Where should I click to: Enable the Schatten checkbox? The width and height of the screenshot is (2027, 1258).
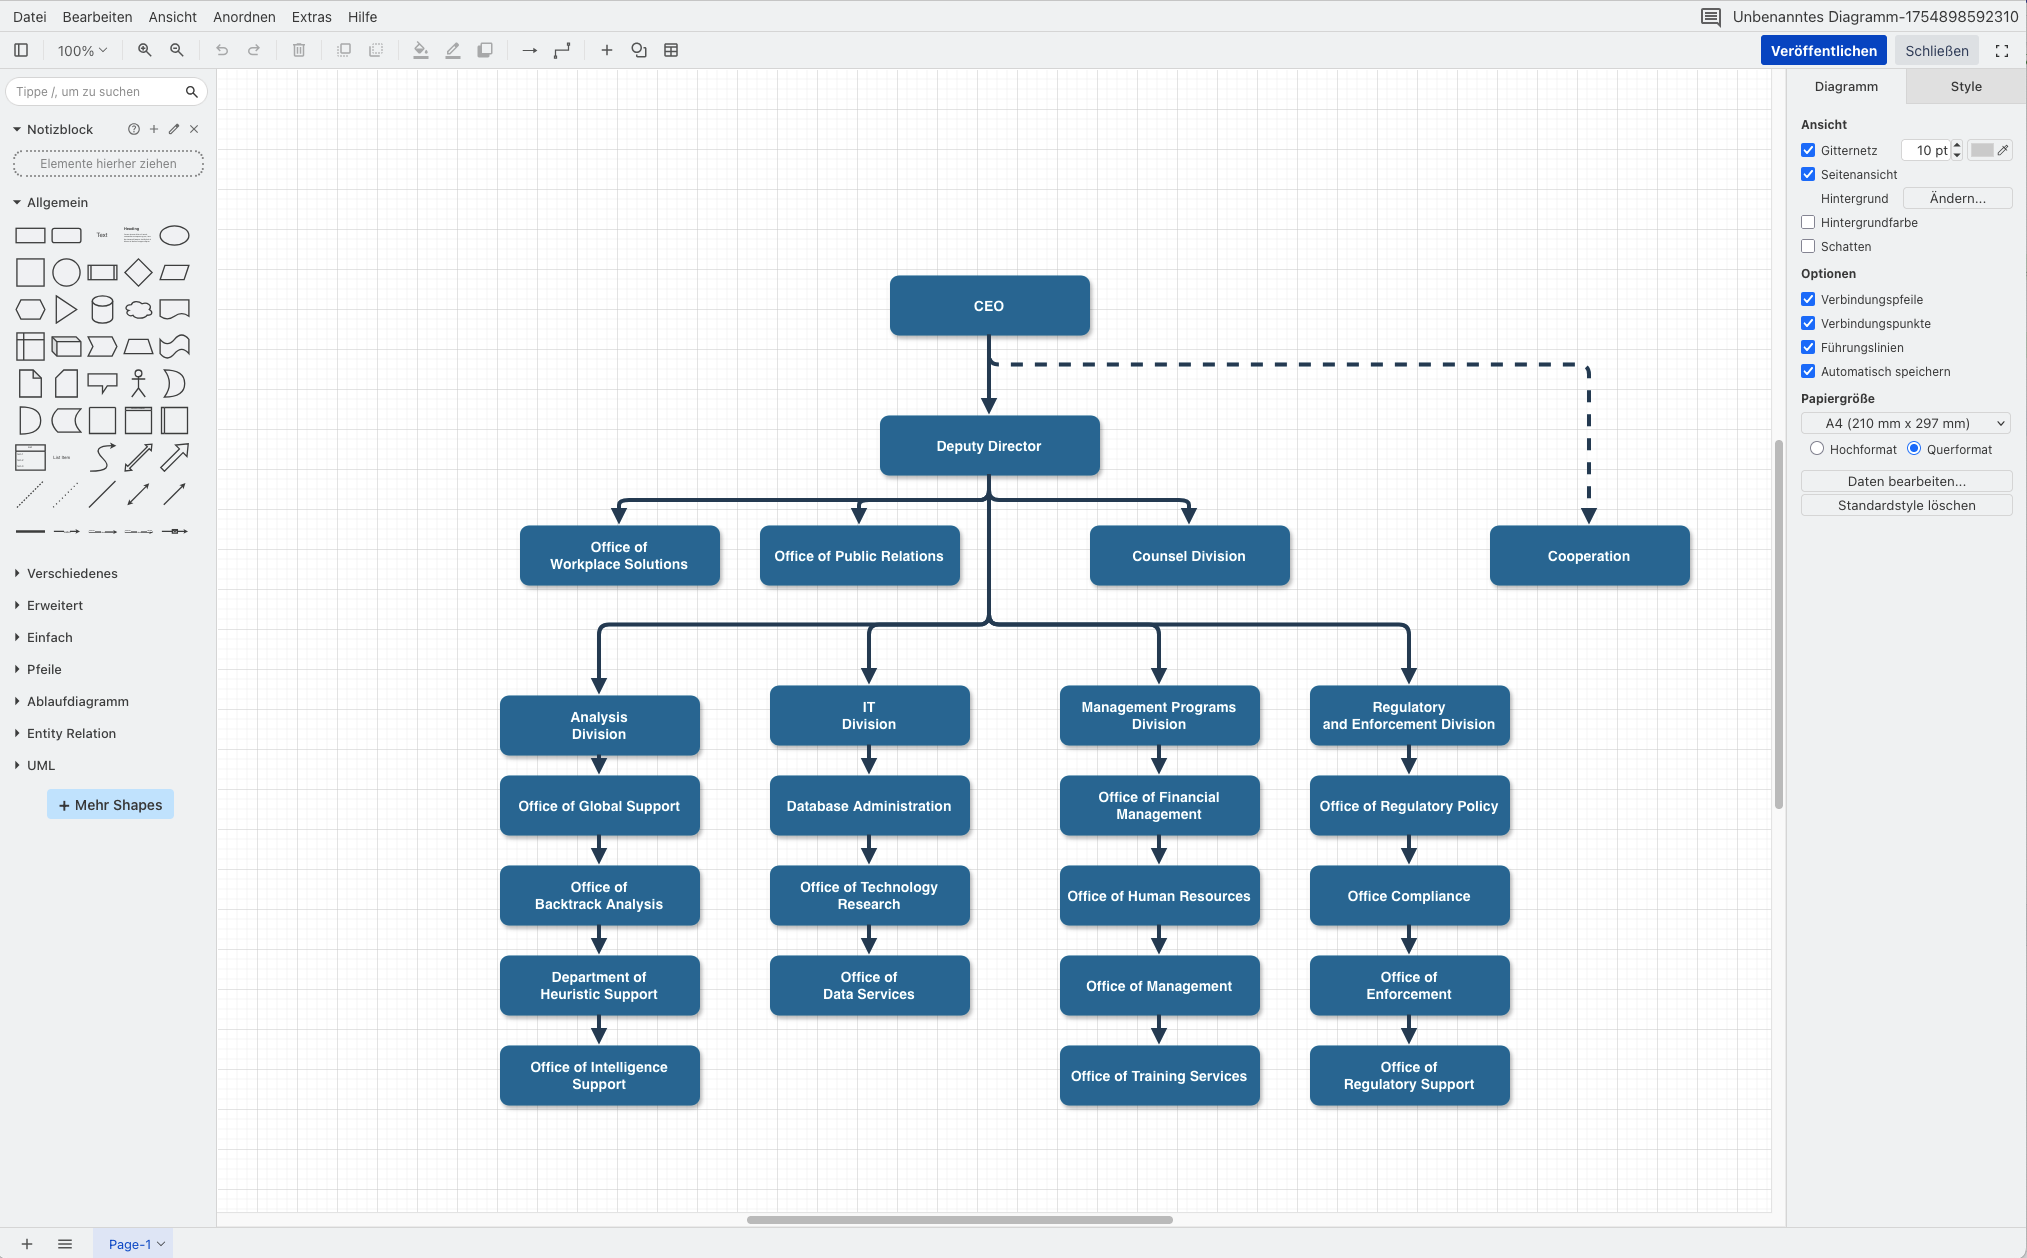1808,246
